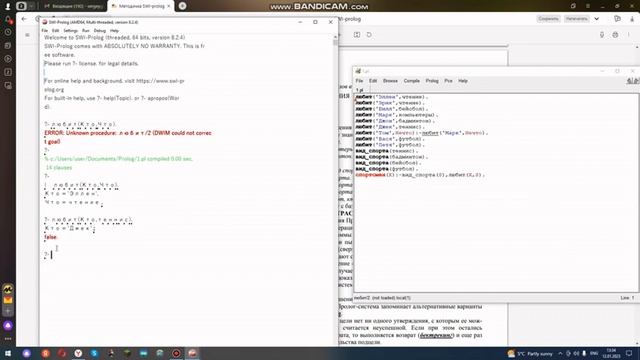
Task: Click the спортсмен(X) rule line in editor
Action: pyautogui.click(x=420, y=175)
